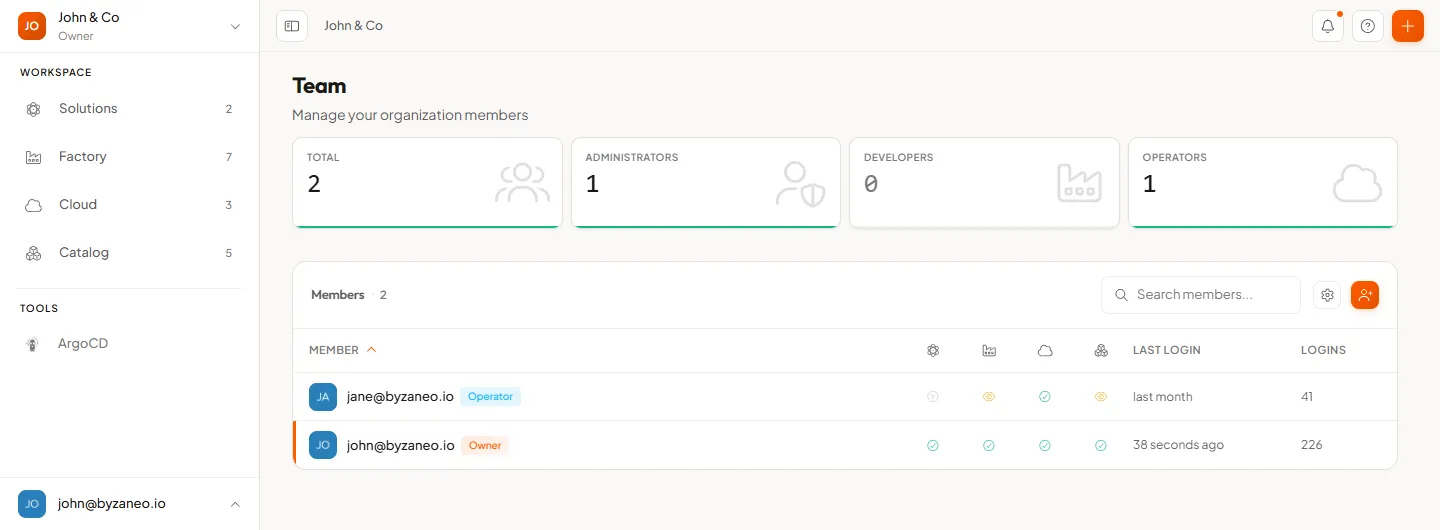Click the ArgoCD tool icon
Viewport: 1440px width, 530px height.
(x=33, y=344)
